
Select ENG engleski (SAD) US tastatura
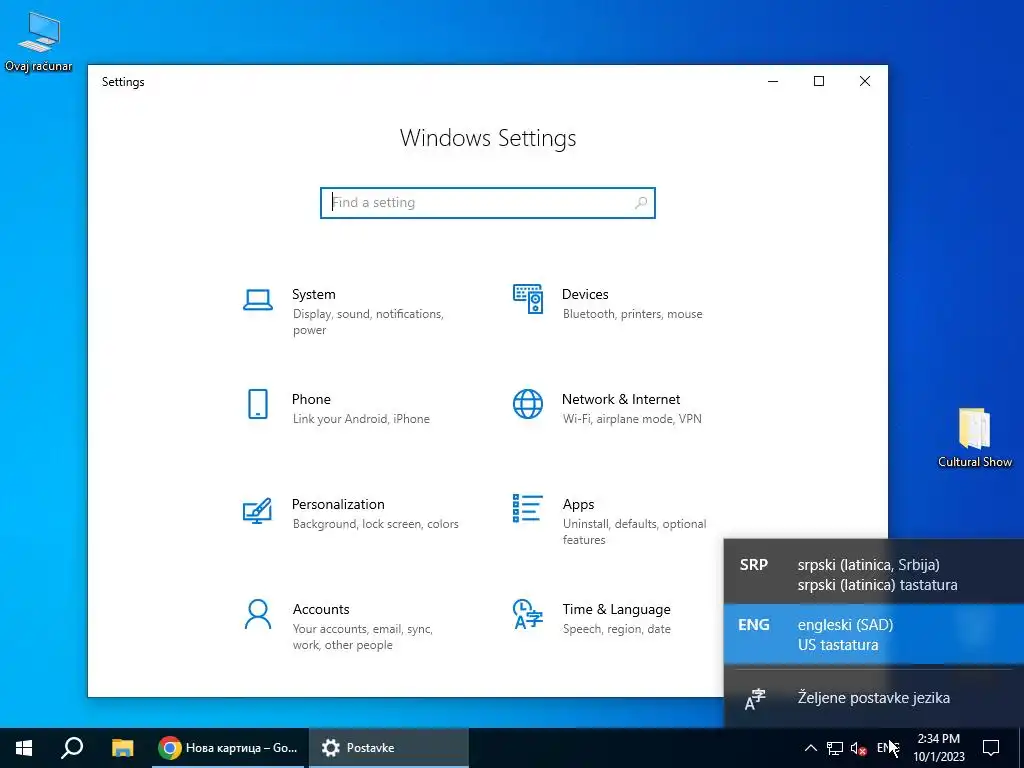pos(874,634)
